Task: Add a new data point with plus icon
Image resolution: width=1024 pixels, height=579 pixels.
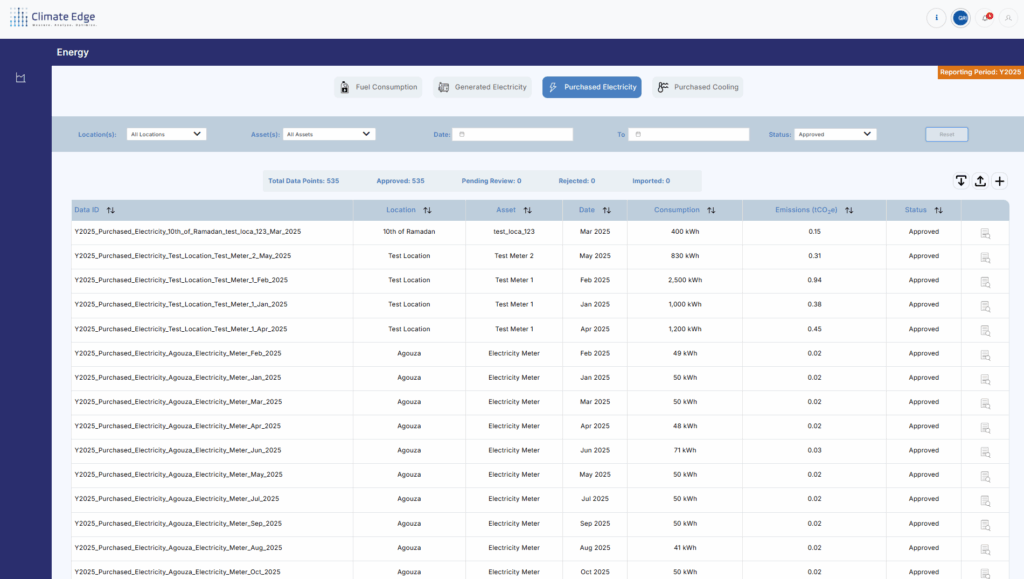Action: [x=999, y=181]
